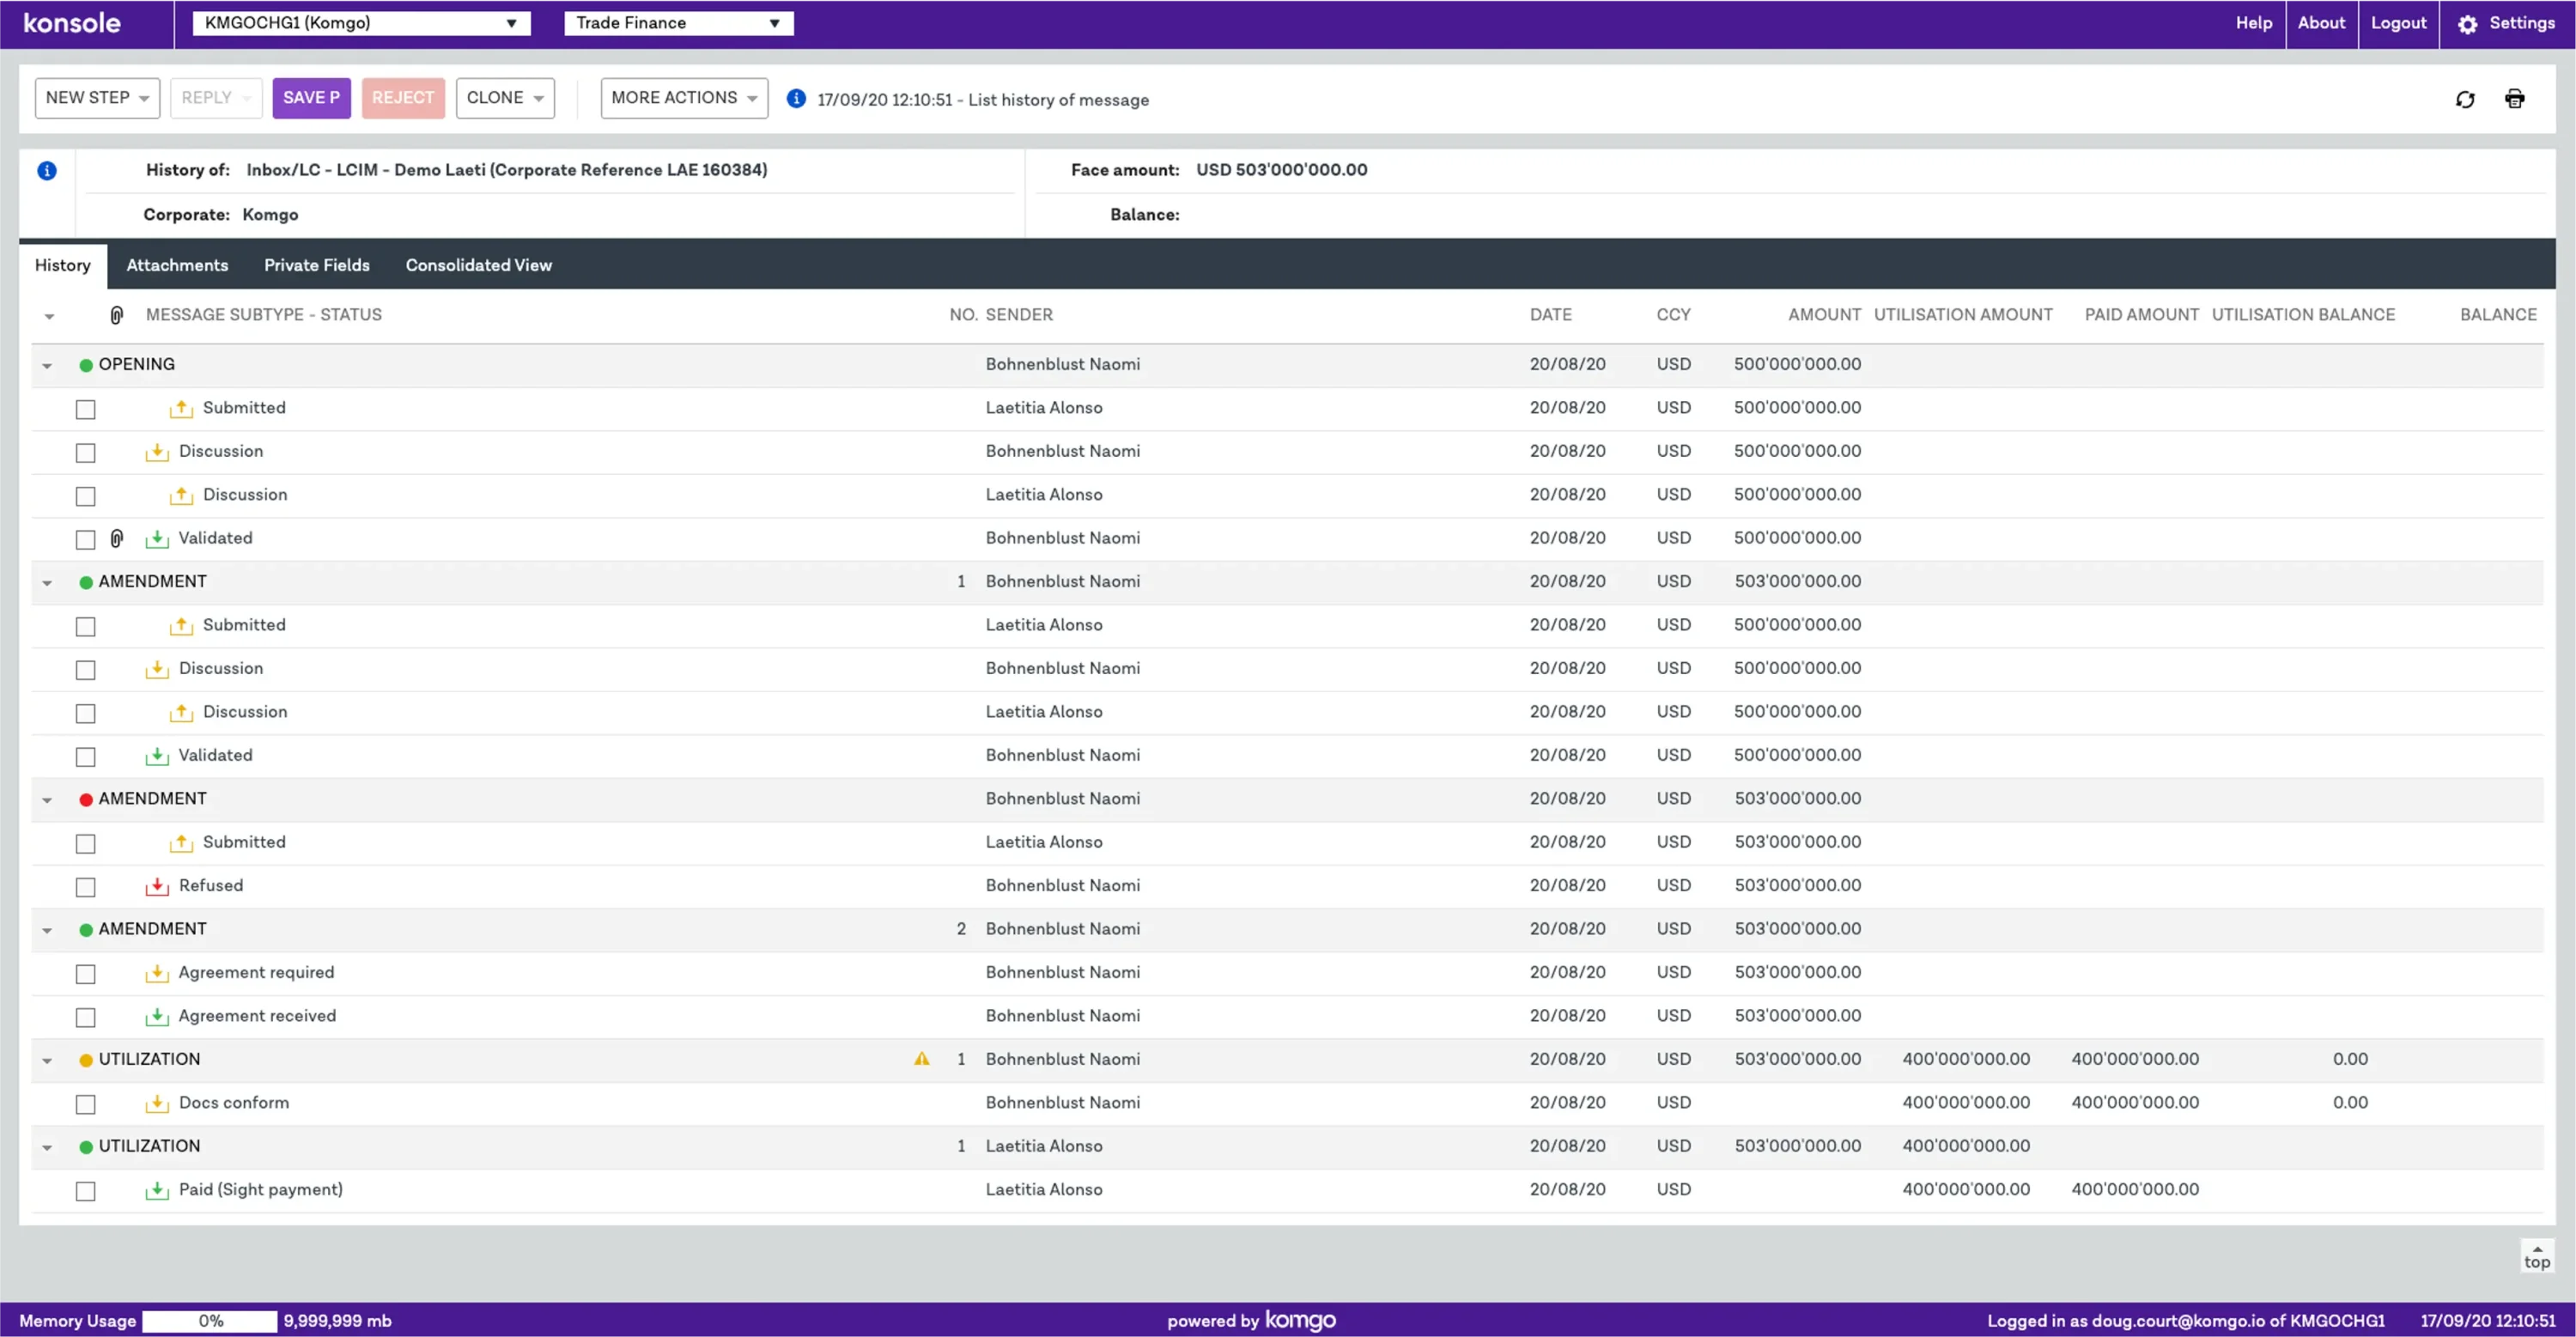Click the orange status dot on UTILIZATION row
This screenshot has height=1337, width=2576.
[86, 1060]
